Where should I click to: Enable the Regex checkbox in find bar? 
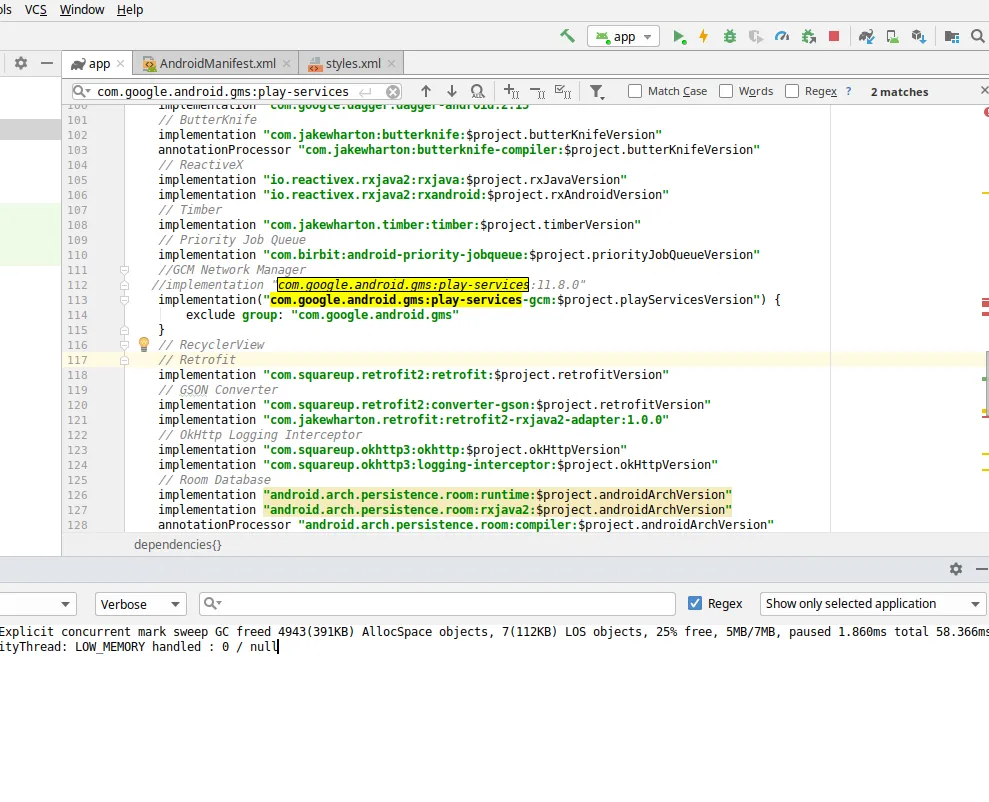[x=792, y=91]
